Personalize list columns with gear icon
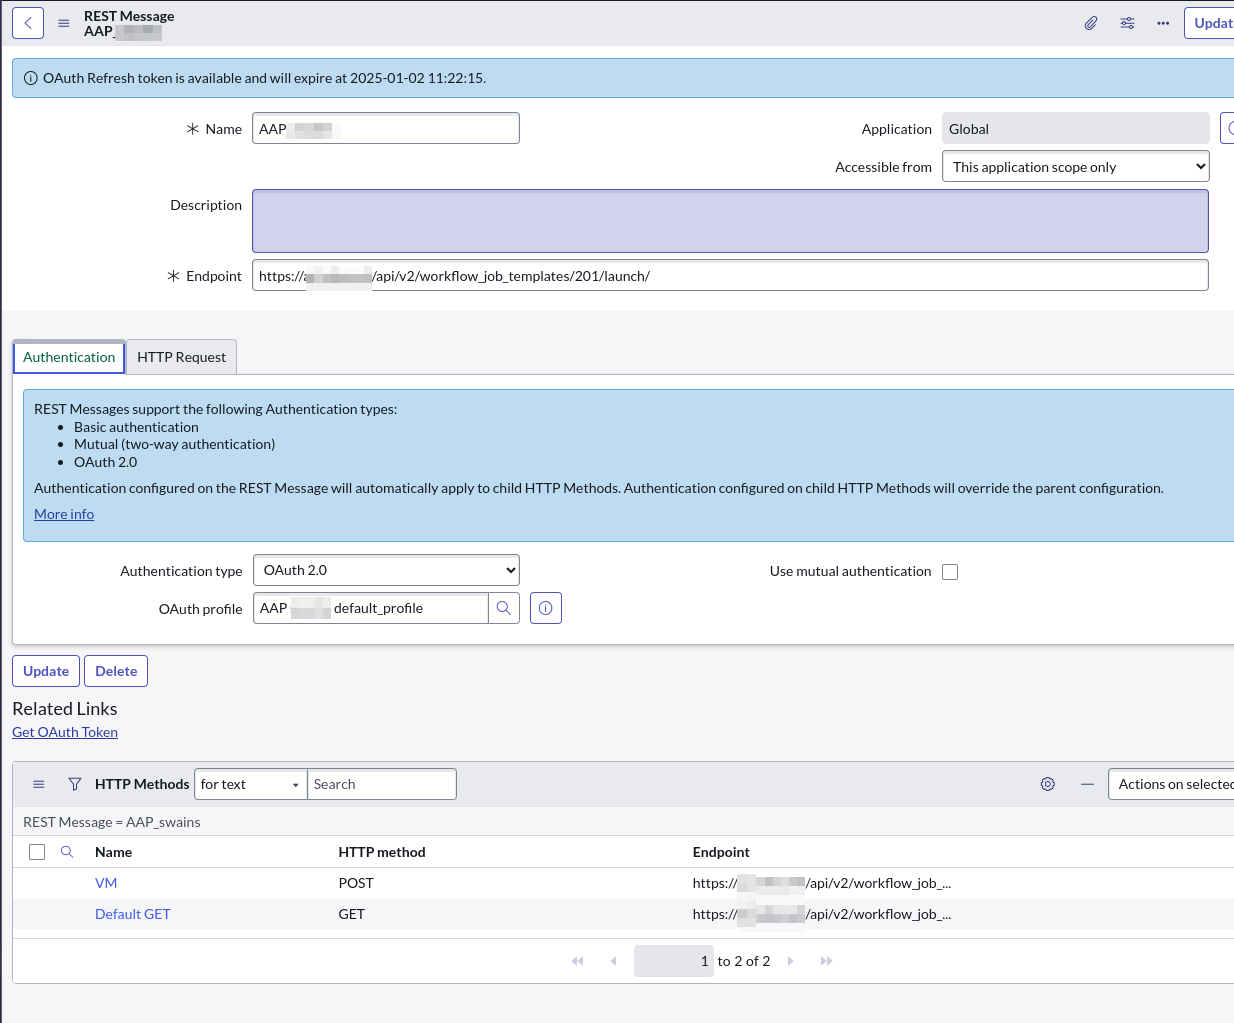This screenshot has height=1023, width=1234. (x=1048, y=784)
